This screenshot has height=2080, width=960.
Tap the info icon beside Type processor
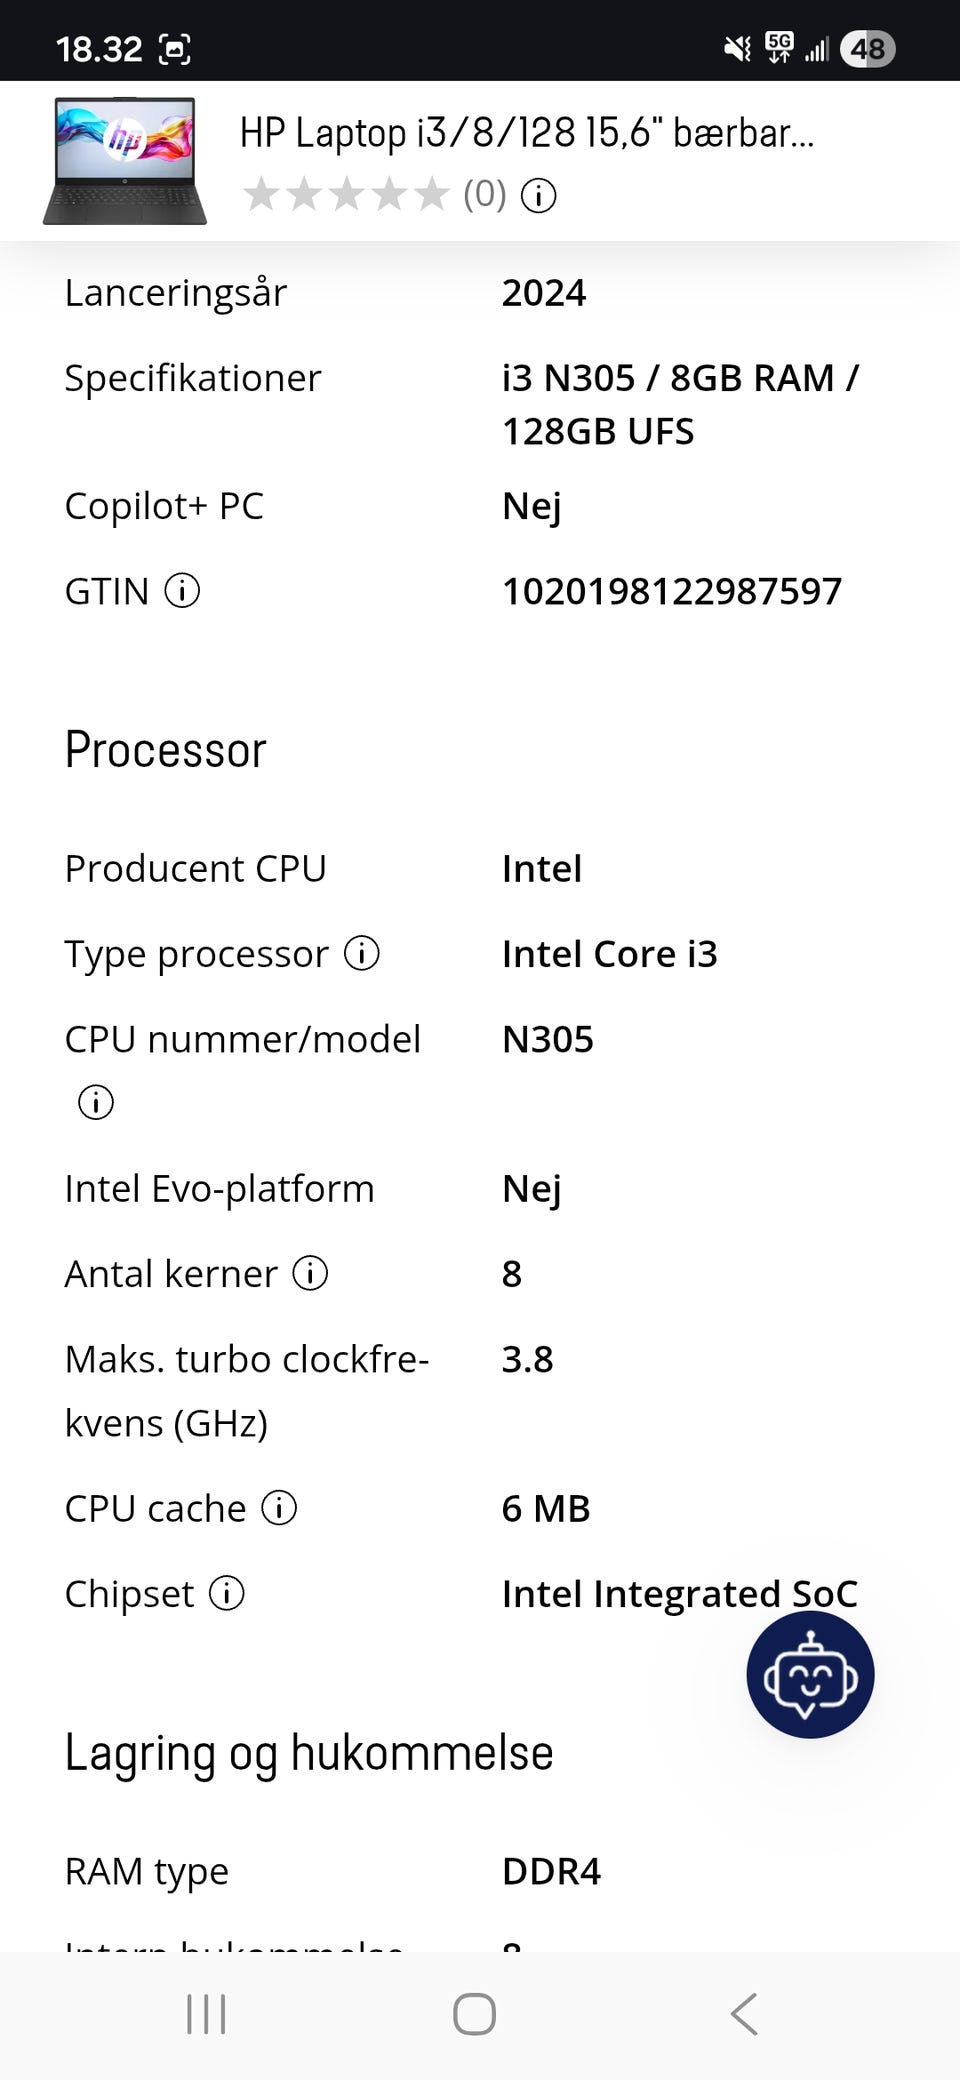[362, 954]
